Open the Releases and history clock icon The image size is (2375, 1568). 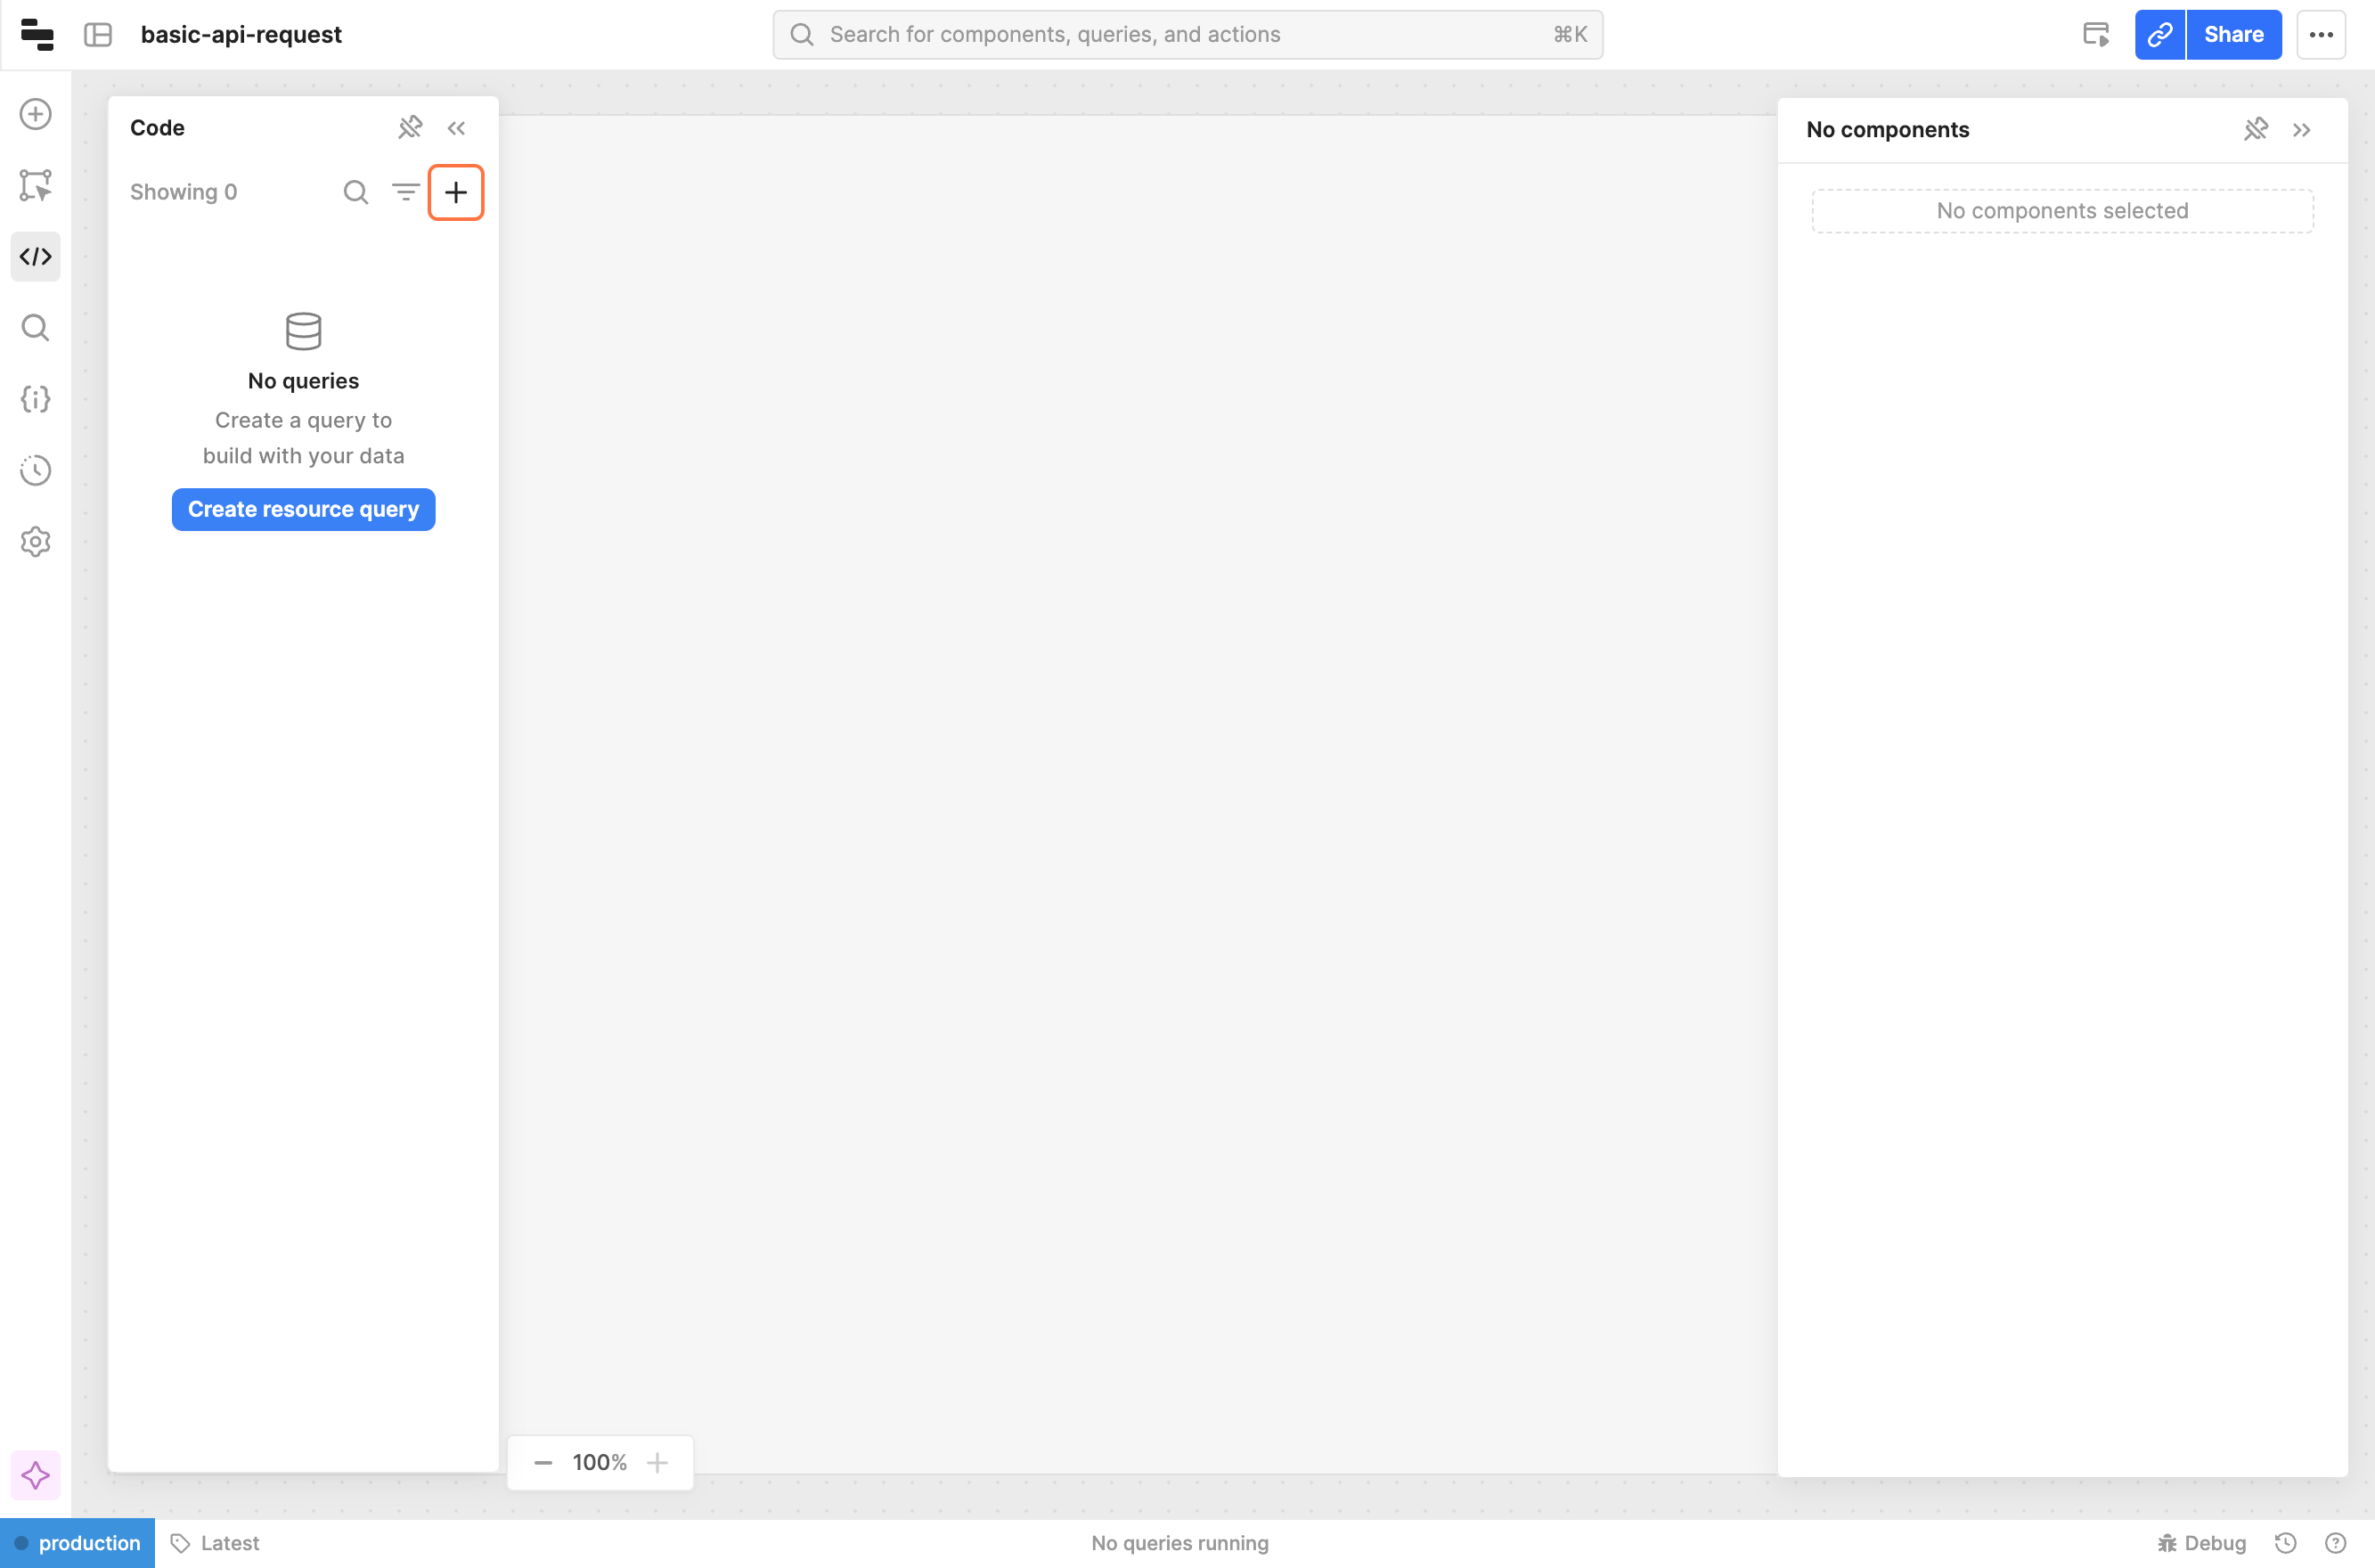pos(36,470)
